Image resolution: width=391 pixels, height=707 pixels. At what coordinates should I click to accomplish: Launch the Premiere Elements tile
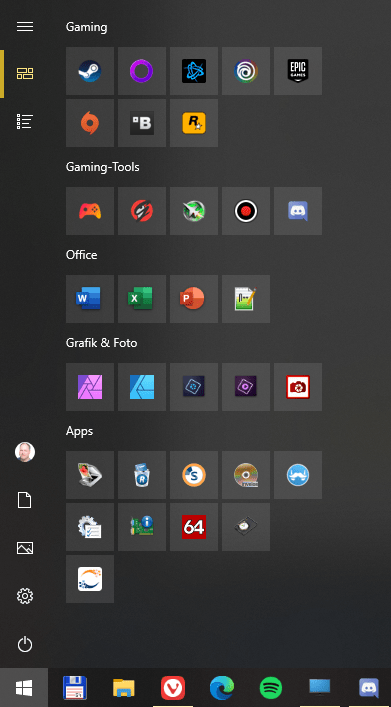246,387
